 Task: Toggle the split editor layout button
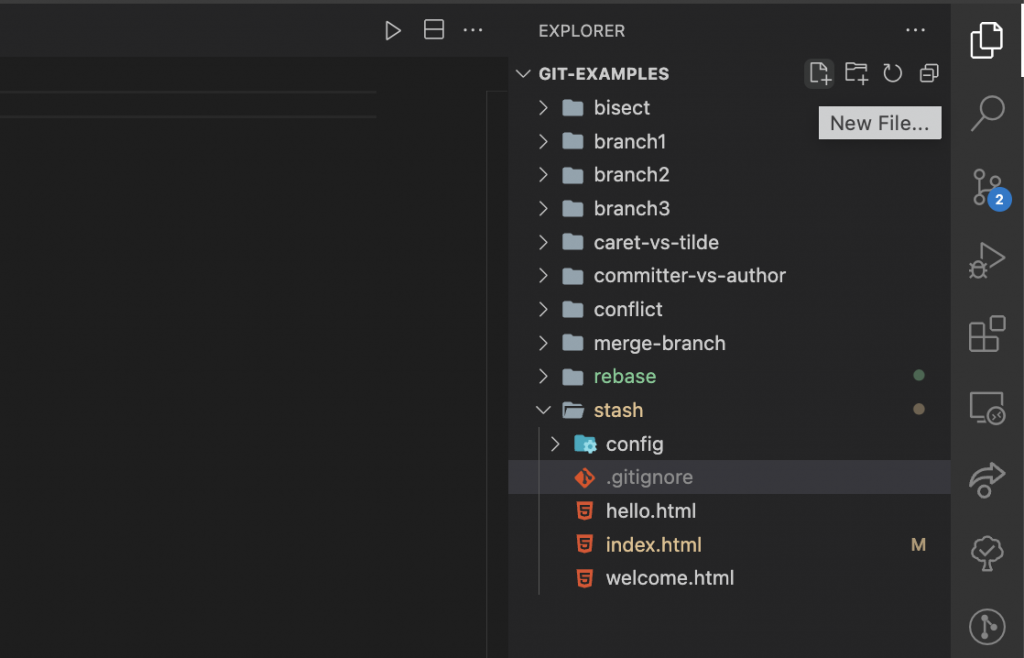(x=434, y=31)
